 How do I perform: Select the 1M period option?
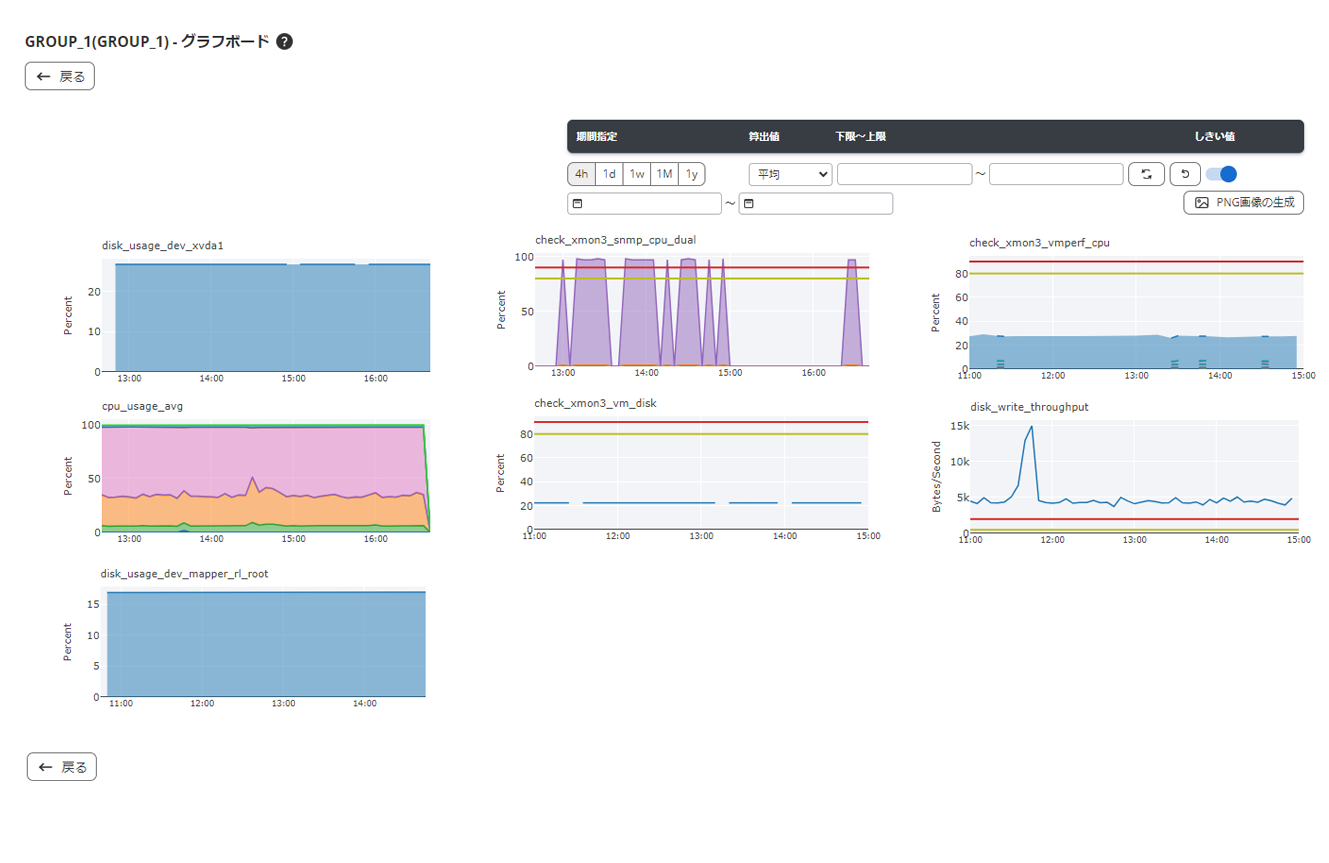[x=664, y=174]
